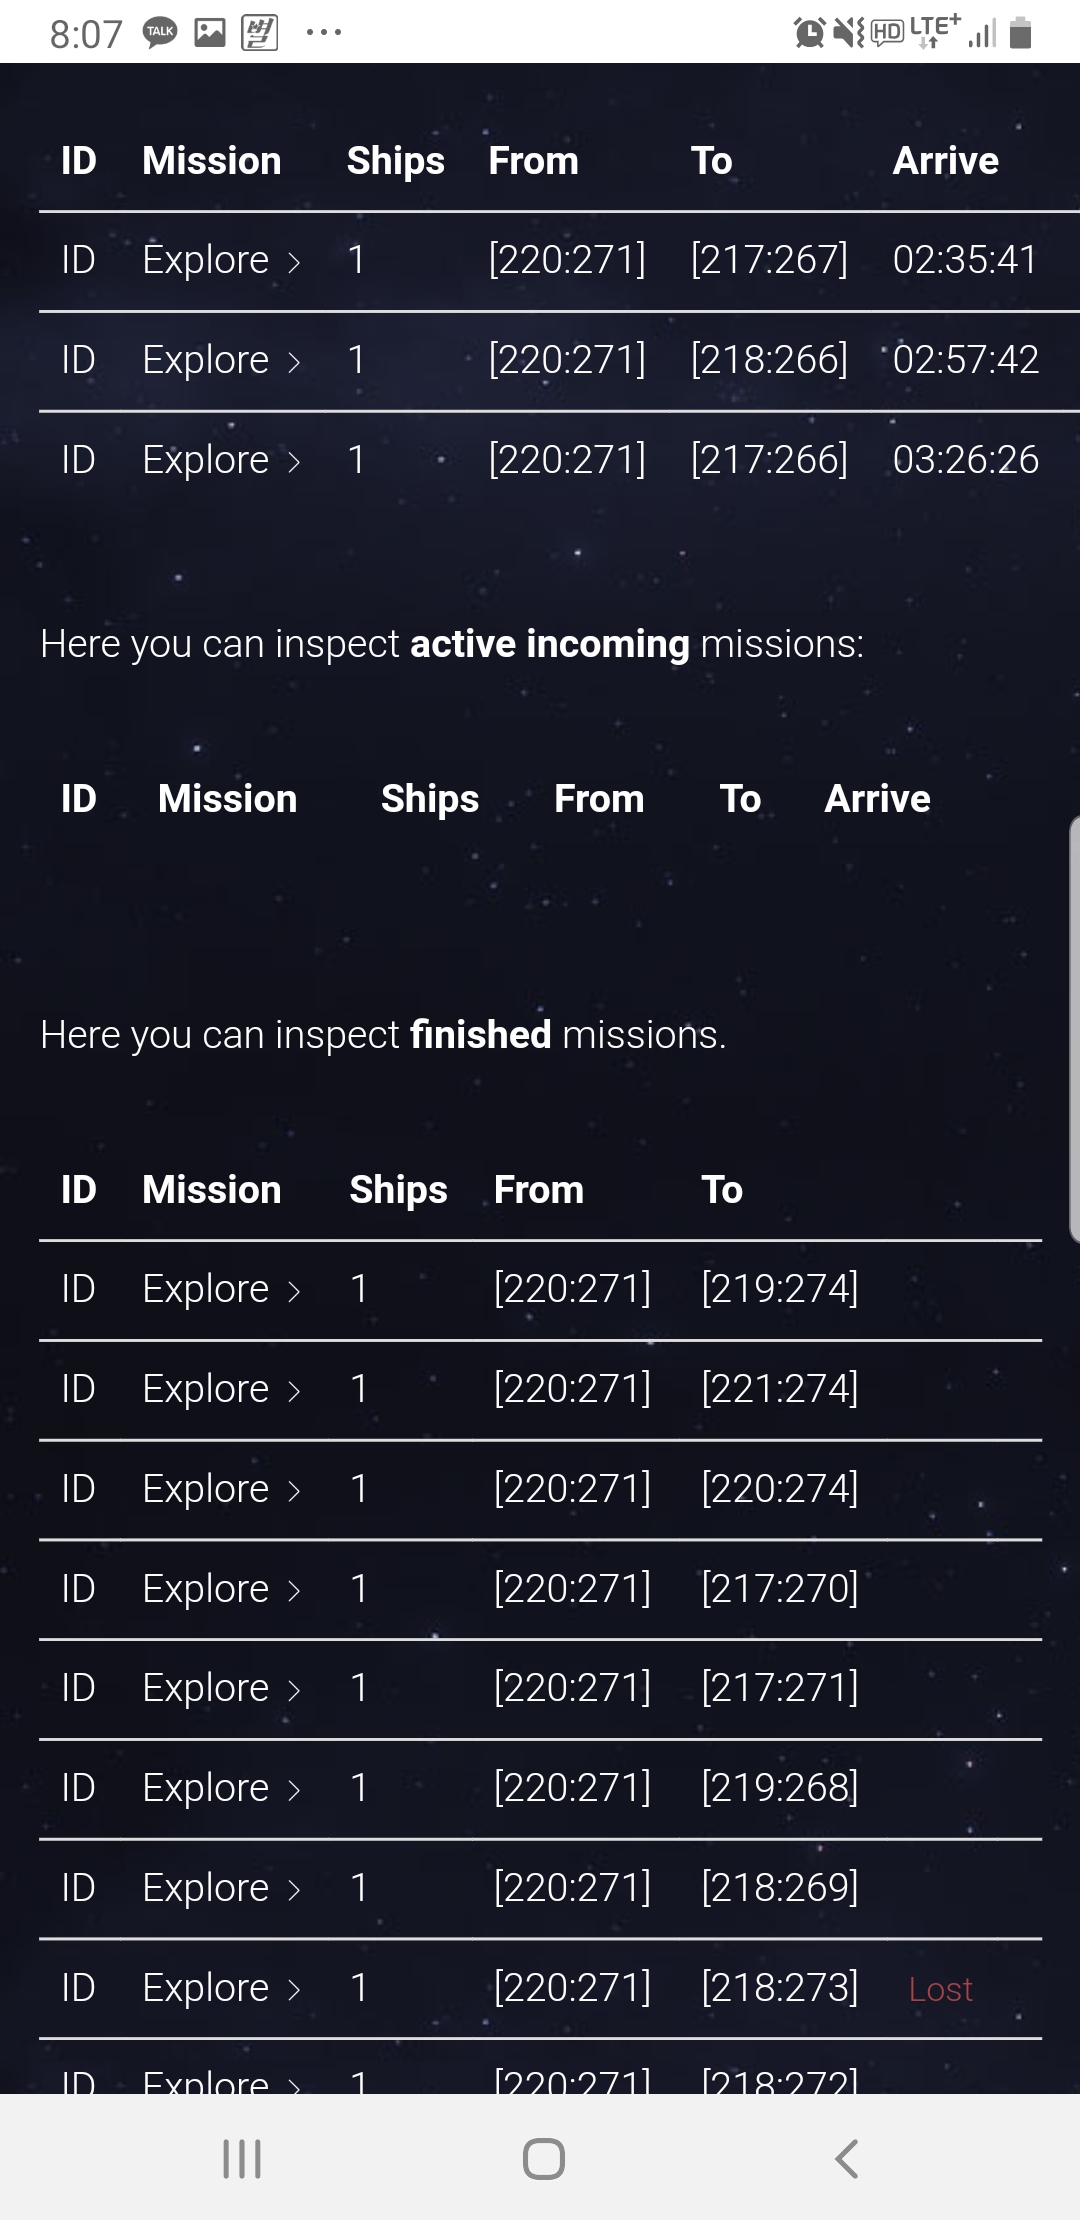Tap the gallery image notification icon

(x=209, y=33)
